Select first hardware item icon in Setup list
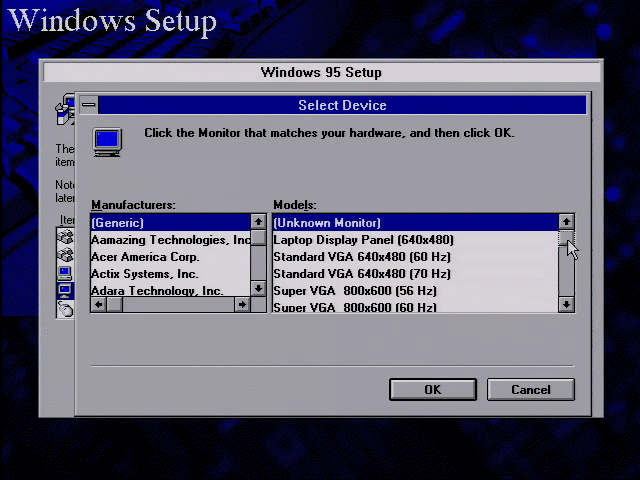 [66, 236]
